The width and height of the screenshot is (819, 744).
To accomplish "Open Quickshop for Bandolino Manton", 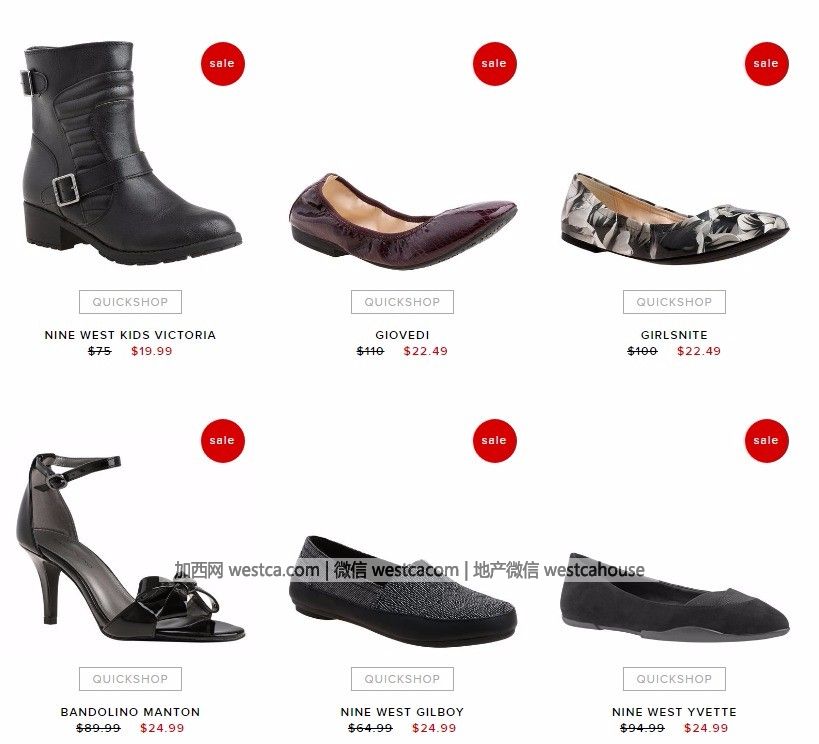I will (131, 679).
